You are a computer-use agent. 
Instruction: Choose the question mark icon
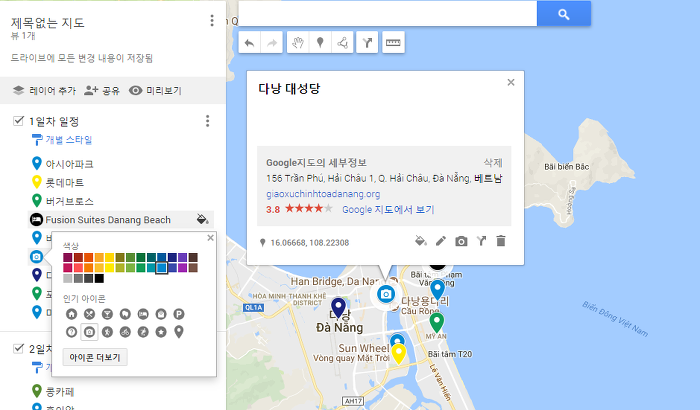[x=71, y=332]
